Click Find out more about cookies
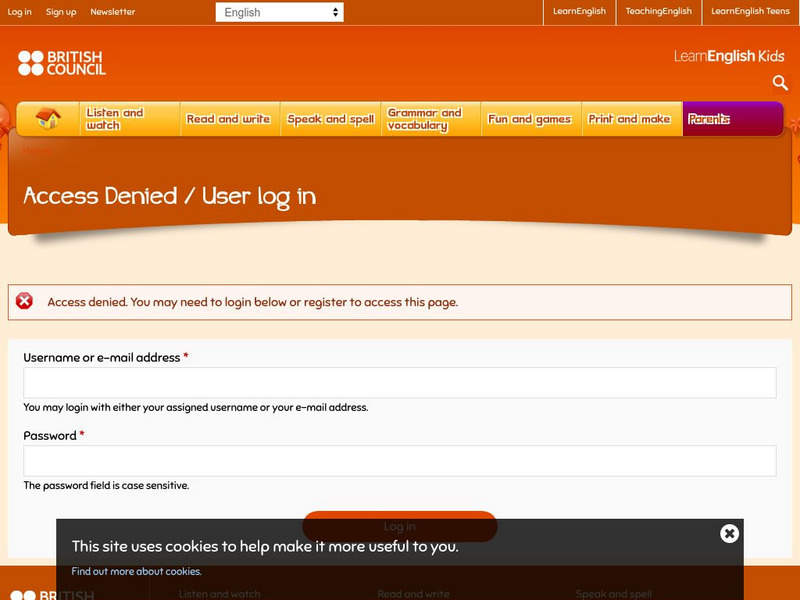Viewport: 800px width, 600px height. [136, 571]
